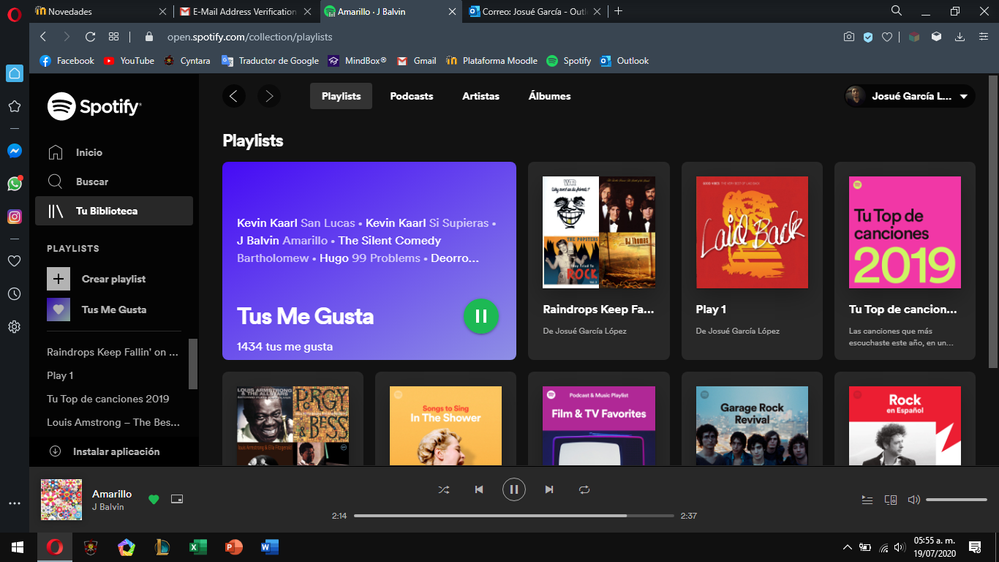Bookmark page with heart icon in address bar
The width and height of the screenshot is (999, 562).
(887, 37)
